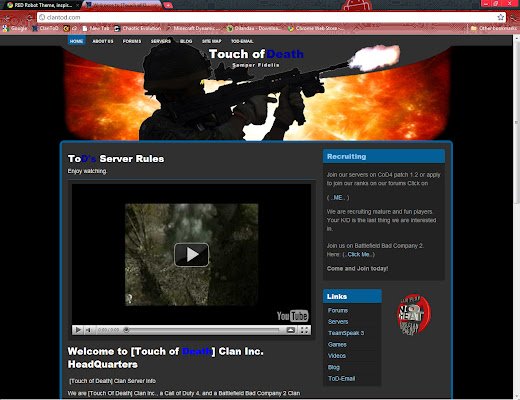Click the video seek bar
The image size is (520, 400).
tap(202, 330)
